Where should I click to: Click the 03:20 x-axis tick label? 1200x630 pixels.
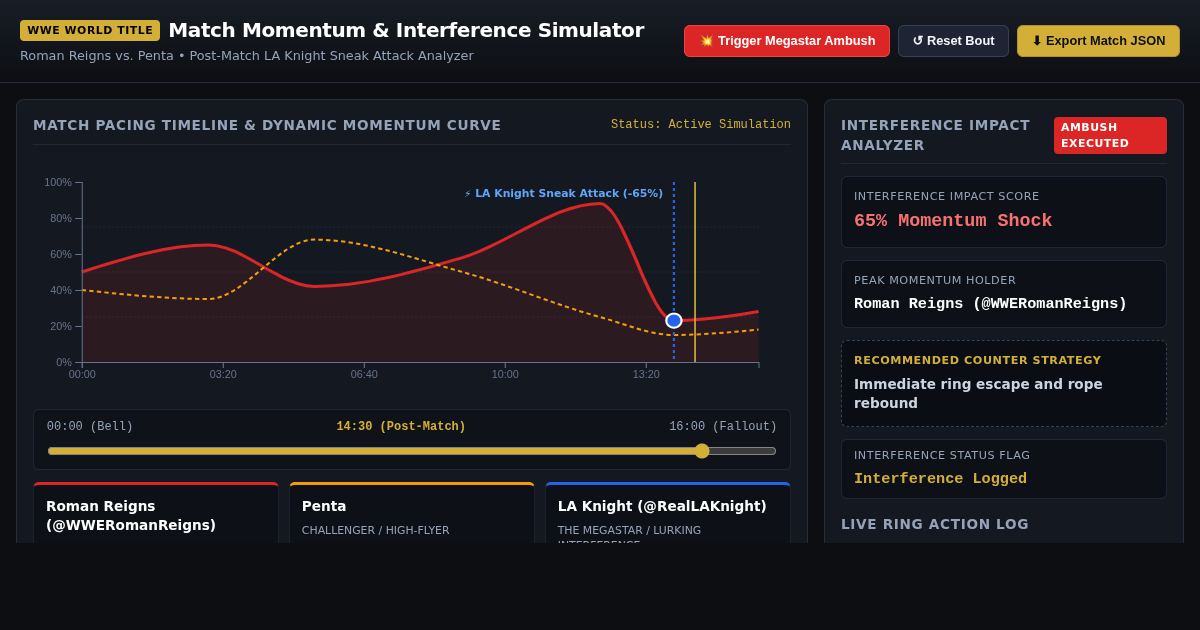click(x=223, y=374)
